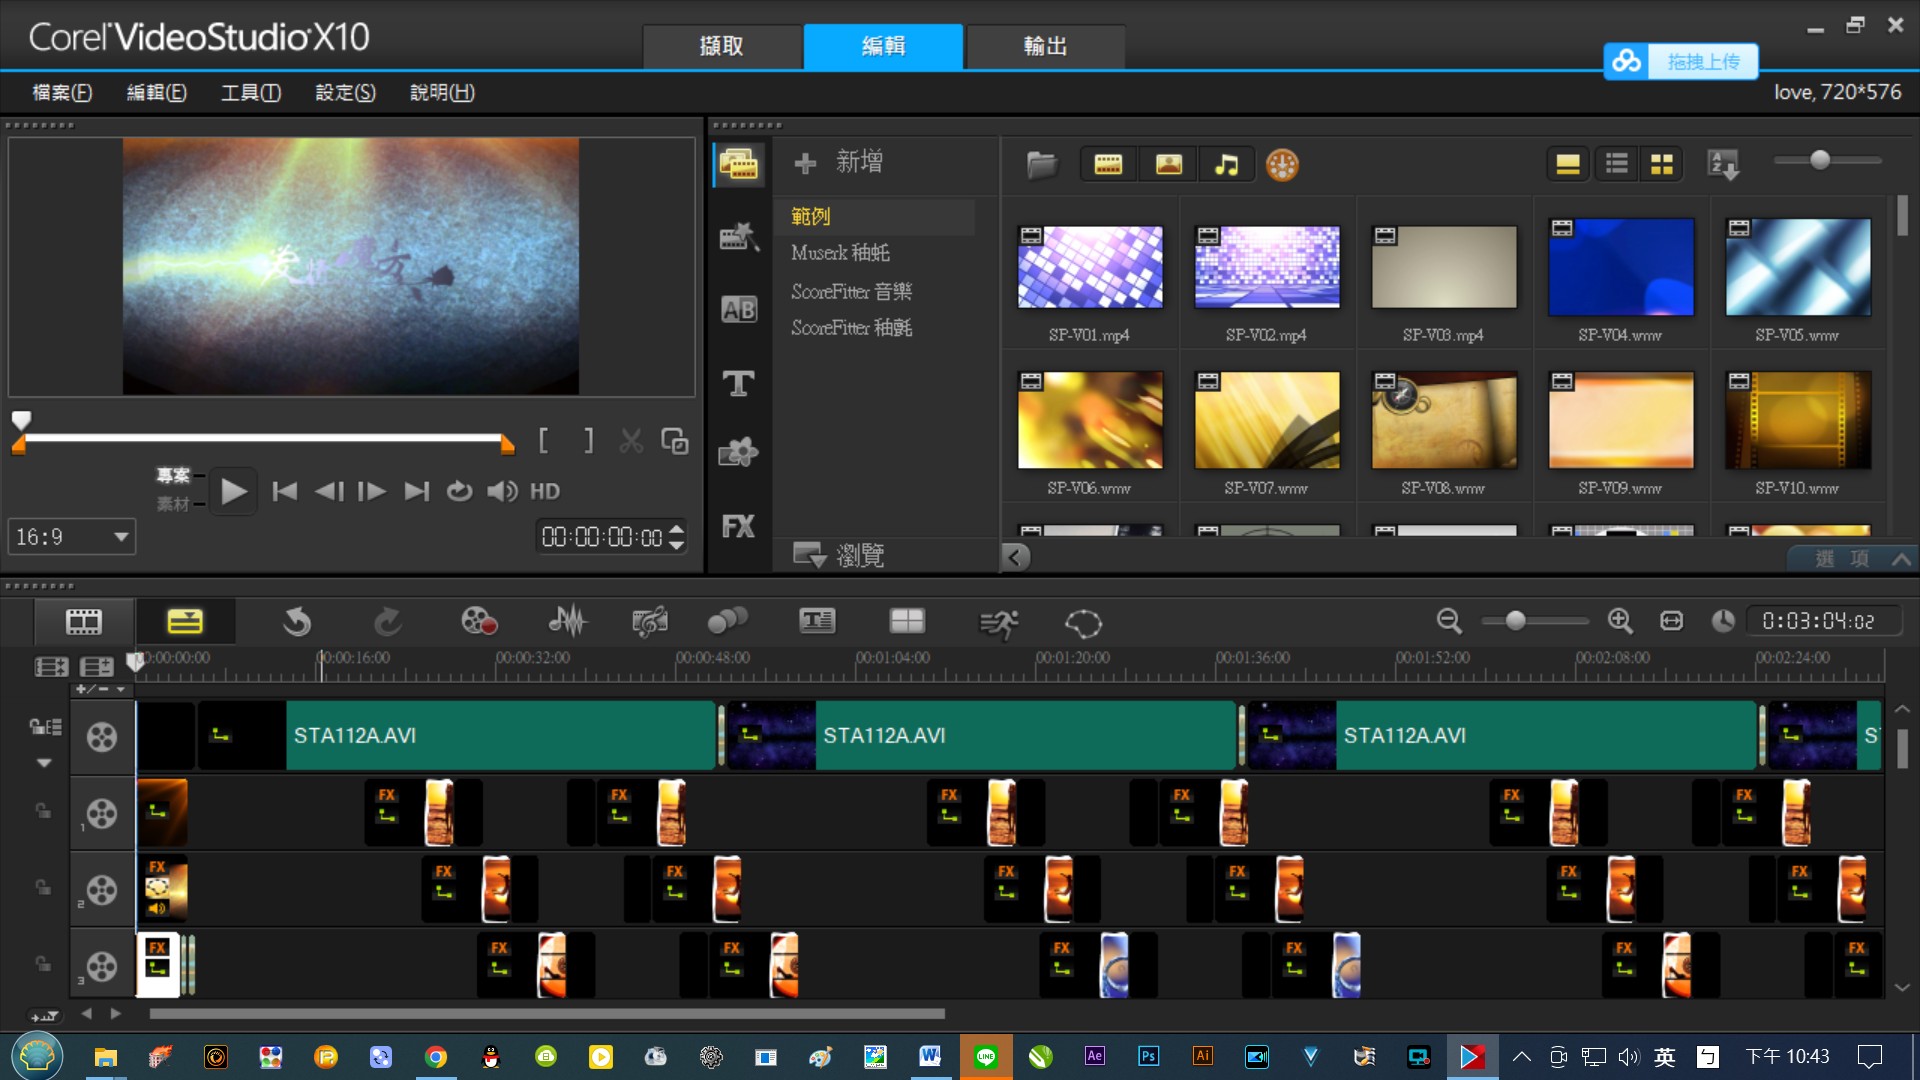This screenshot has height=1080, width=1920.
Task: Step to previous frame
Action: point(329,491)
